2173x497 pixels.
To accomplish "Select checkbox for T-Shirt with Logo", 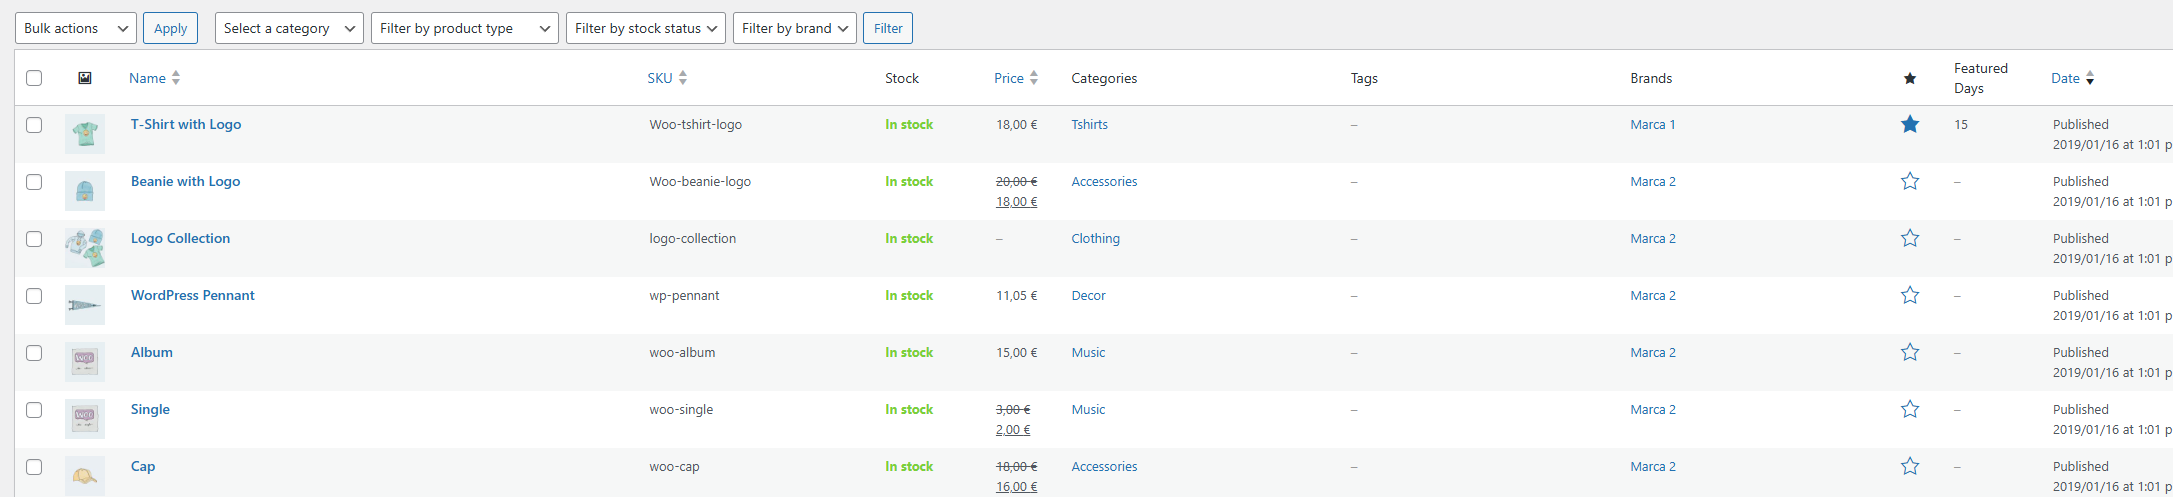I will click(x=34, y=125).
